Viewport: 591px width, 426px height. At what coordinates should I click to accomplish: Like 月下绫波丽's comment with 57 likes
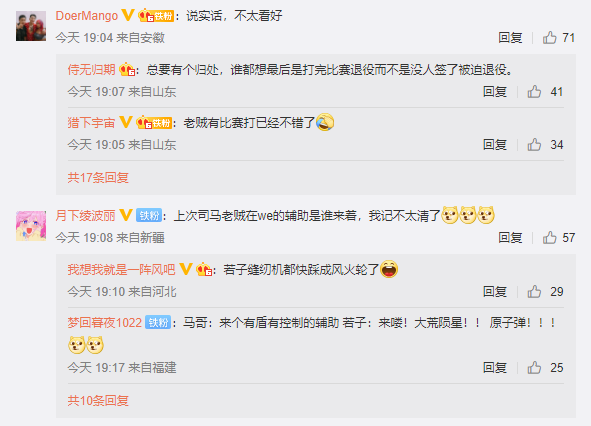tap(550, 238)
